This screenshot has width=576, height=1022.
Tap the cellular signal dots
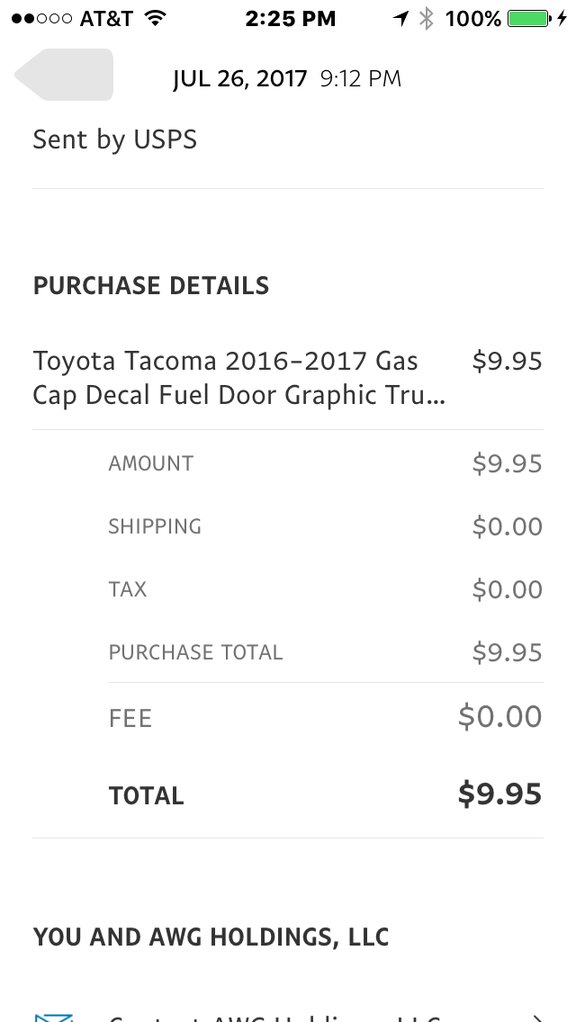point(42,18)
